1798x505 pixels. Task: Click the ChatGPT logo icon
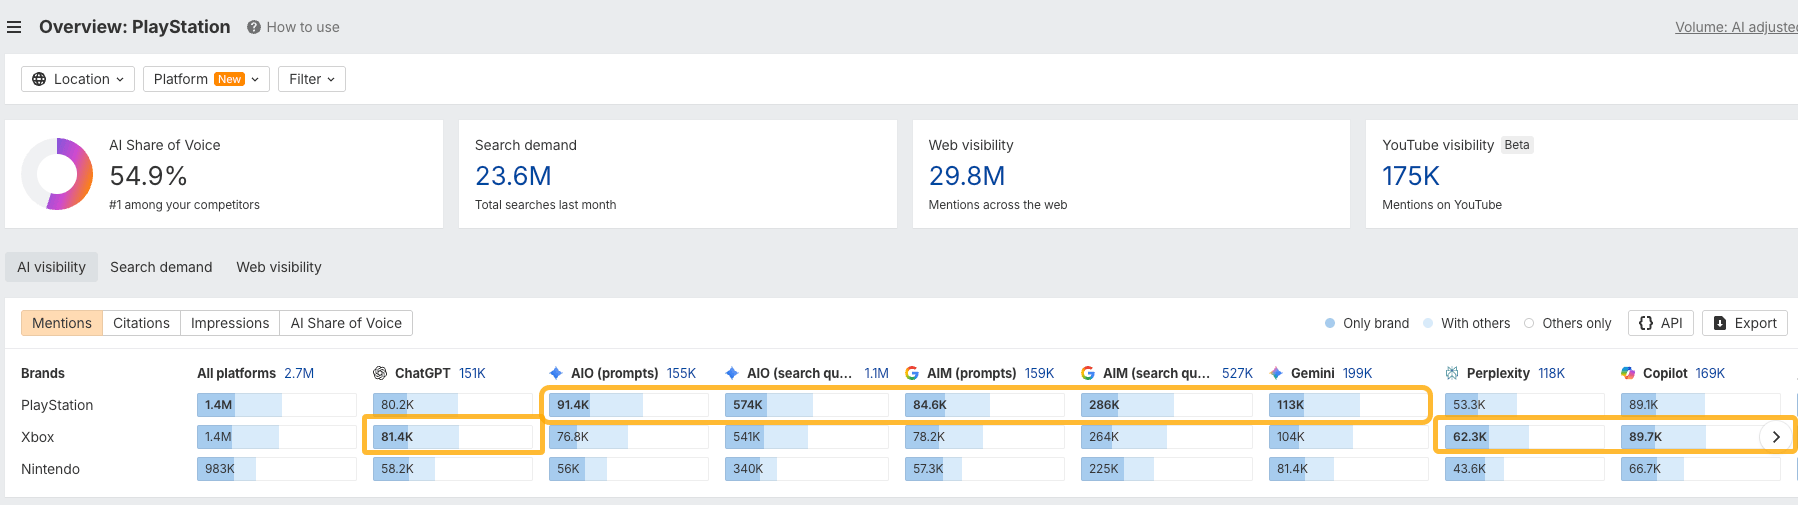point(380,373)
